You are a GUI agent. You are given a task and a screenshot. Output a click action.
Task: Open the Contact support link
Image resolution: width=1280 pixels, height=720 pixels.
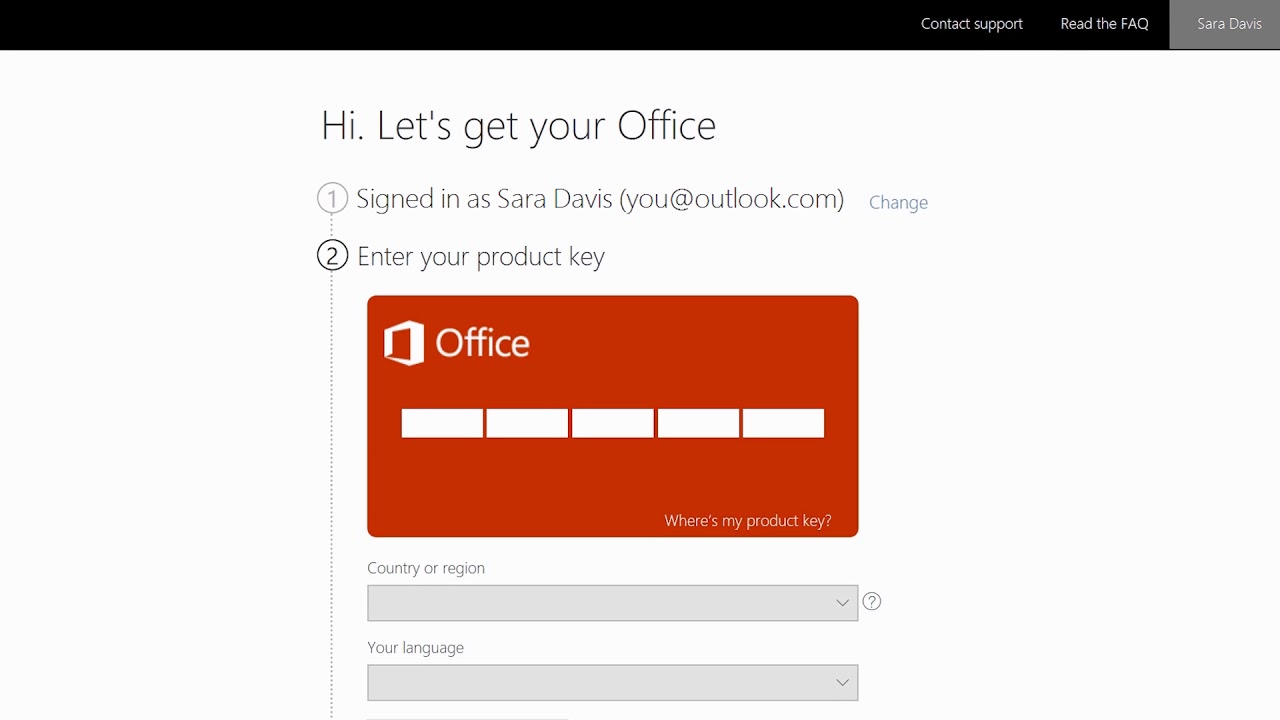point(971,24)
